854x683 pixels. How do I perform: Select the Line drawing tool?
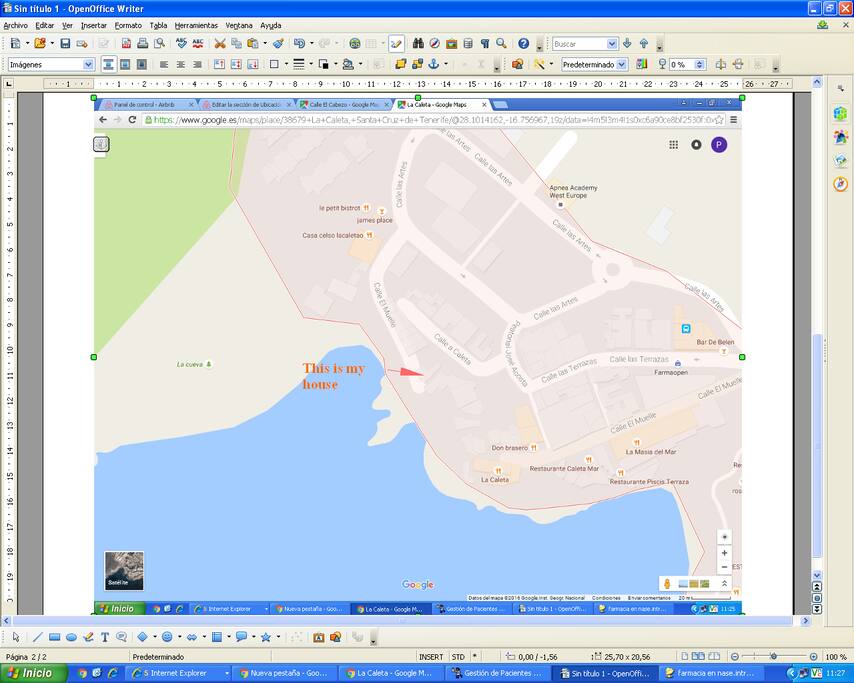coord(38,637)
